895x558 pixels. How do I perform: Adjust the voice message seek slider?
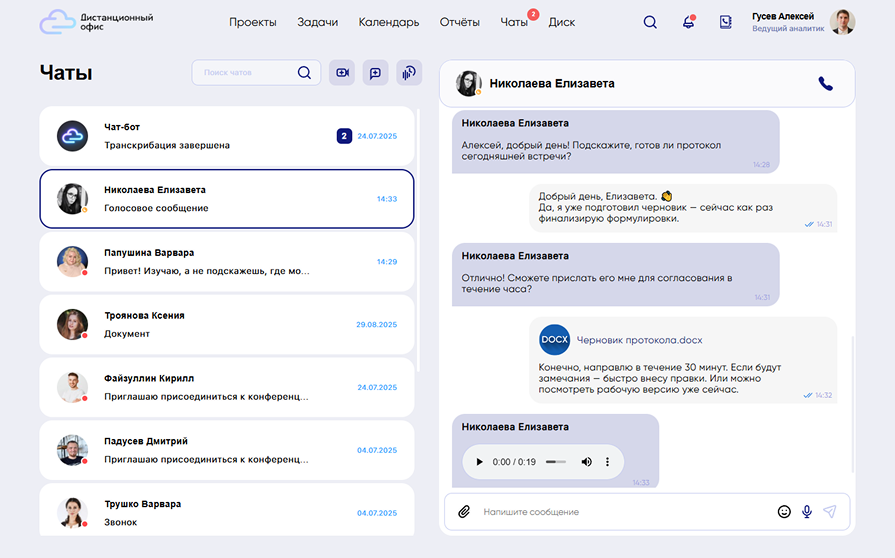tap(556, 462)
